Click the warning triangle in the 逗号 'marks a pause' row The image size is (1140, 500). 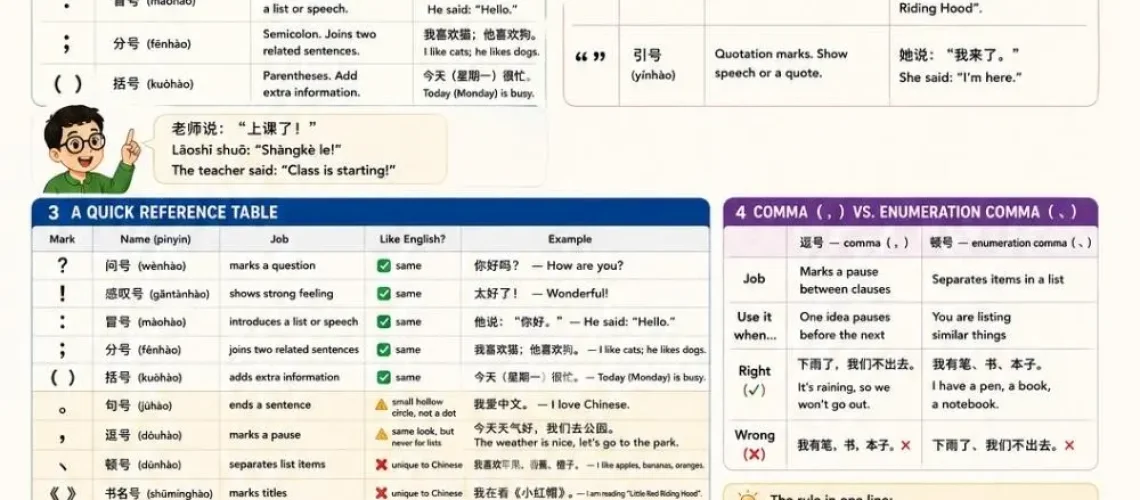pyautogui.click(x=381, y=434)
